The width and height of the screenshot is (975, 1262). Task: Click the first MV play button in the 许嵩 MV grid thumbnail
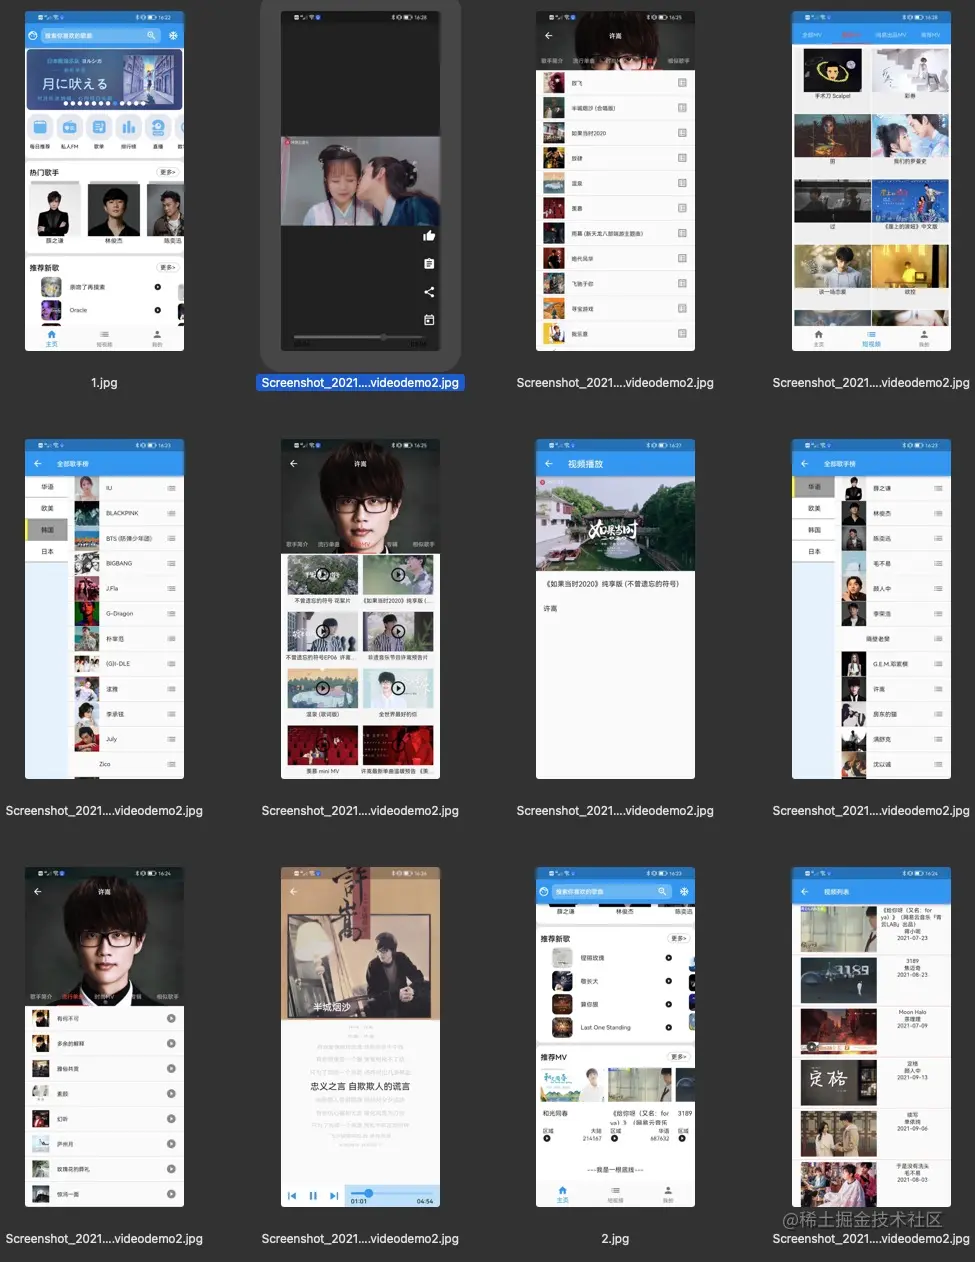click(322, 575)
